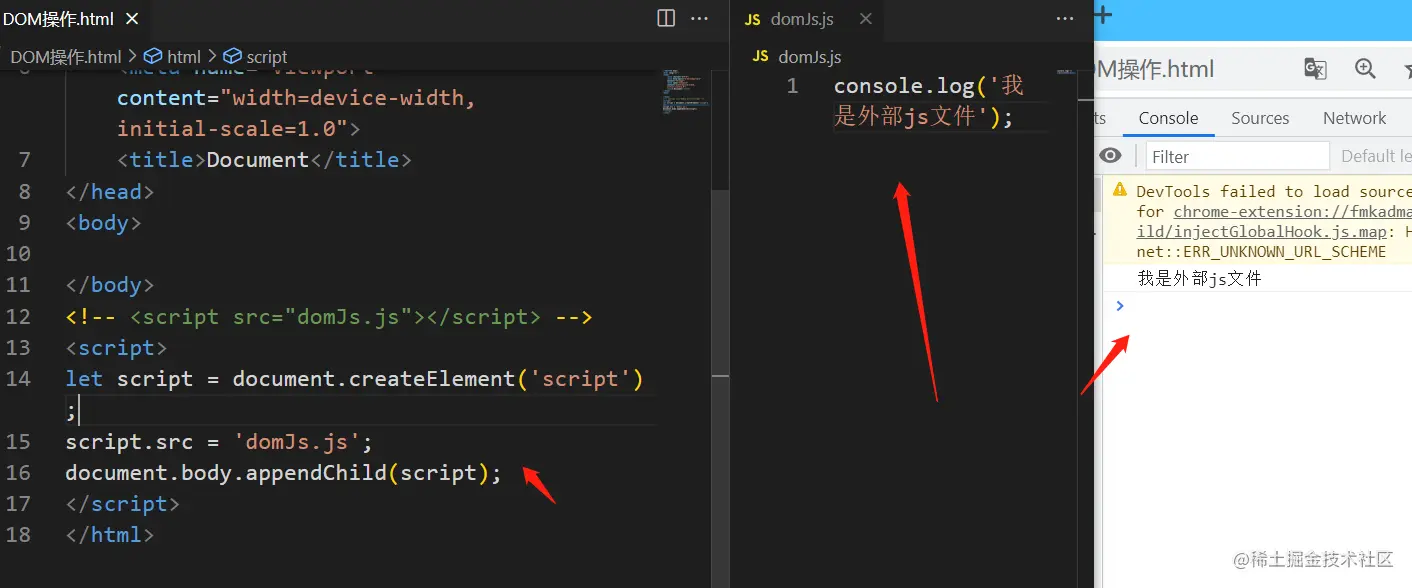Click the closing html tag on line 18
Image resolution: width=1412 pixels, height=588 pixels.
coord(110,535)
